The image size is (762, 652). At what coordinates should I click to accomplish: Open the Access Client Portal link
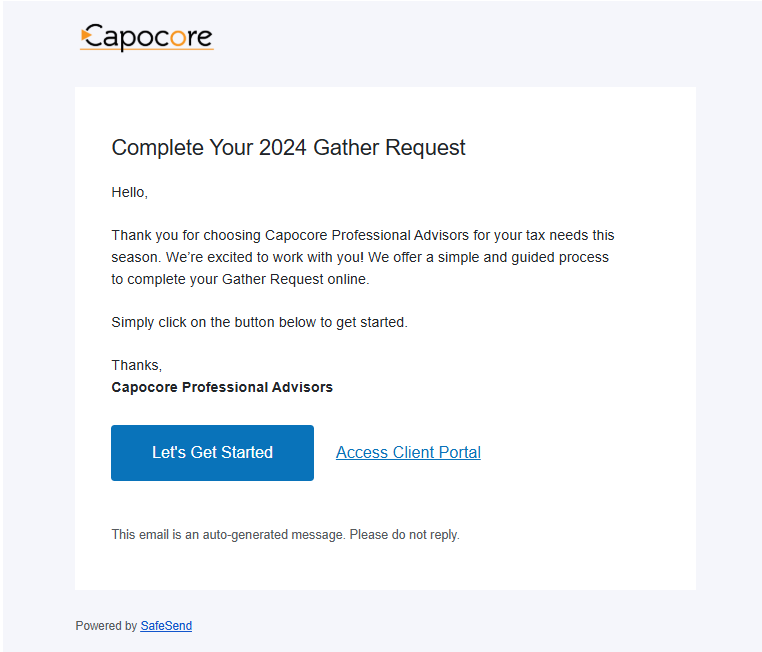tap(408, 452)
